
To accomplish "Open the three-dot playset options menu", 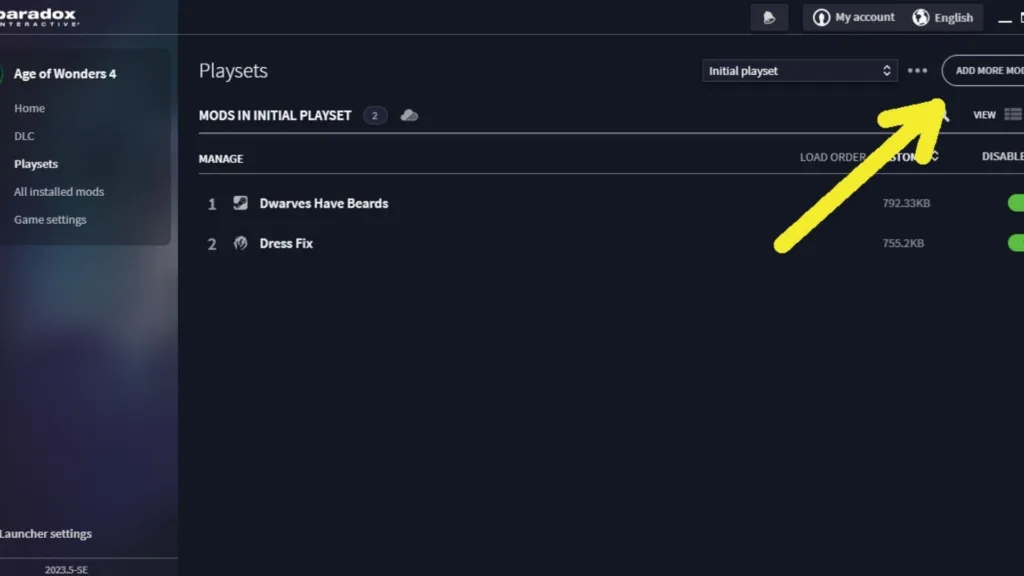I will coord(917,71).
